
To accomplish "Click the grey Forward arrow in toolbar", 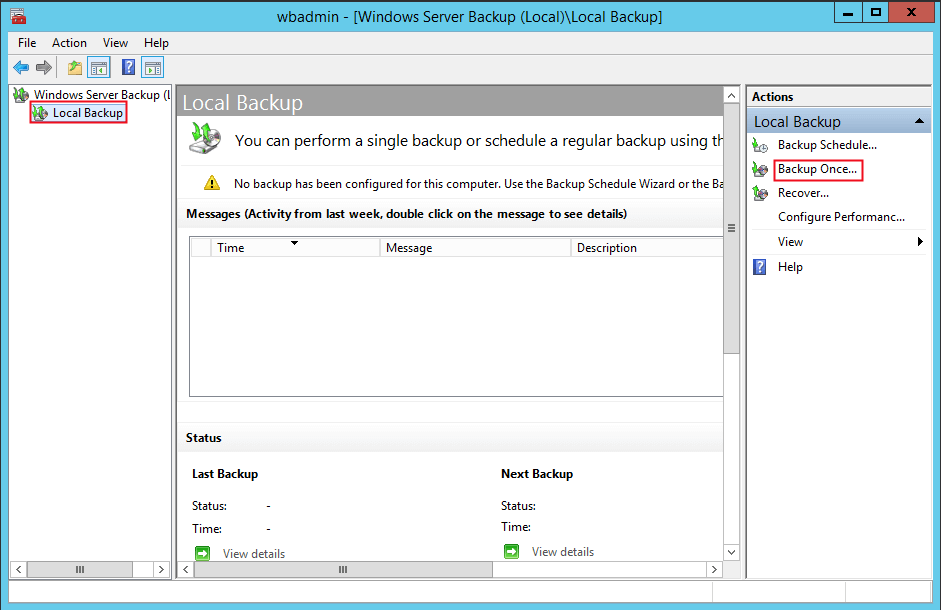I will [x=44, y=67].
